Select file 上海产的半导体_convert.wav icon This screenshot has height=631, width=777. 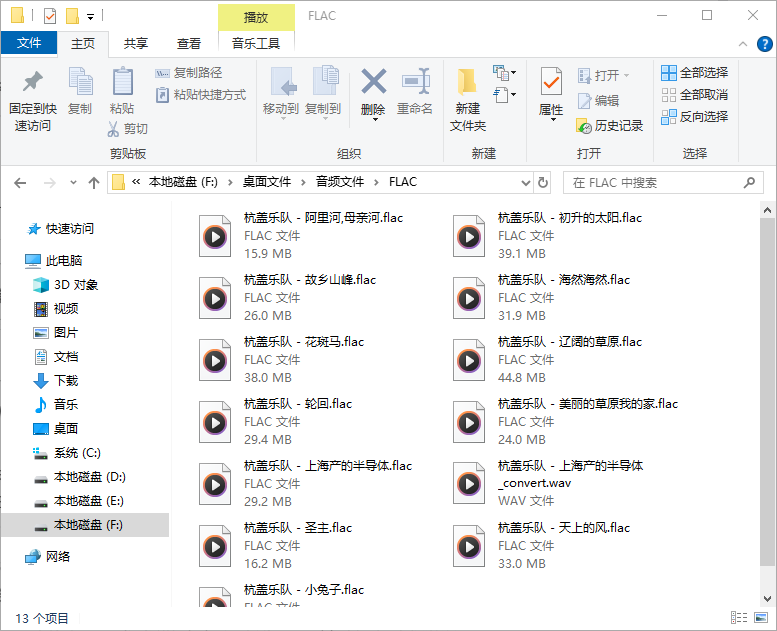pyautogui.click(x=469, y=483)
